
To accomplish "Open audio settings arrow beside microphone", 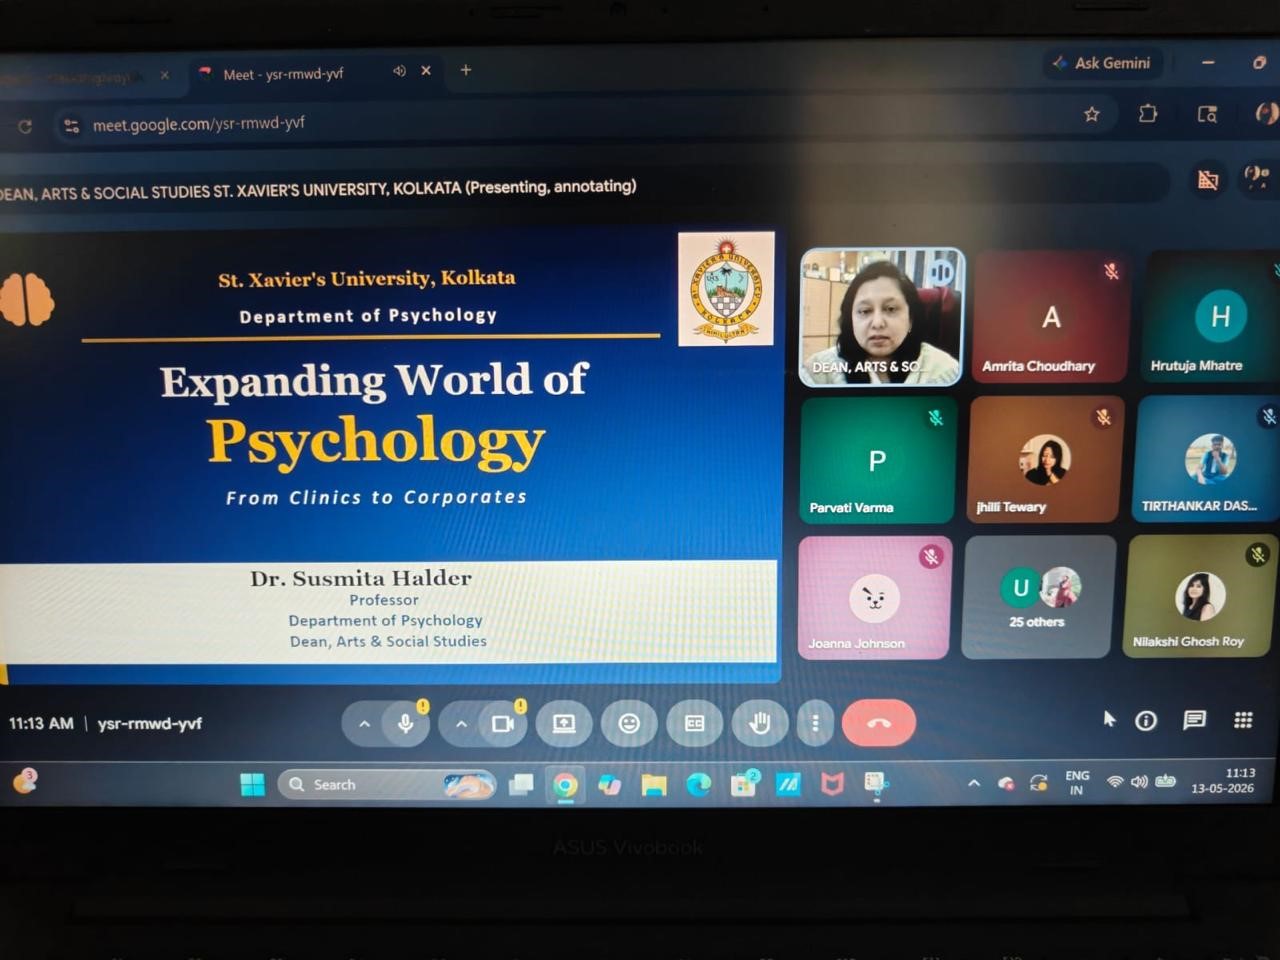I will coord(364,723).
